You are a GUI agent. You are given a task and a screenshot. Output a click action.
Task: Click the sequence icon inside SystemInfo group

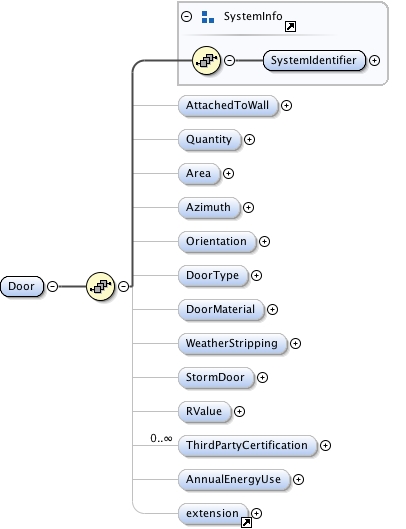tap(206, 60)
